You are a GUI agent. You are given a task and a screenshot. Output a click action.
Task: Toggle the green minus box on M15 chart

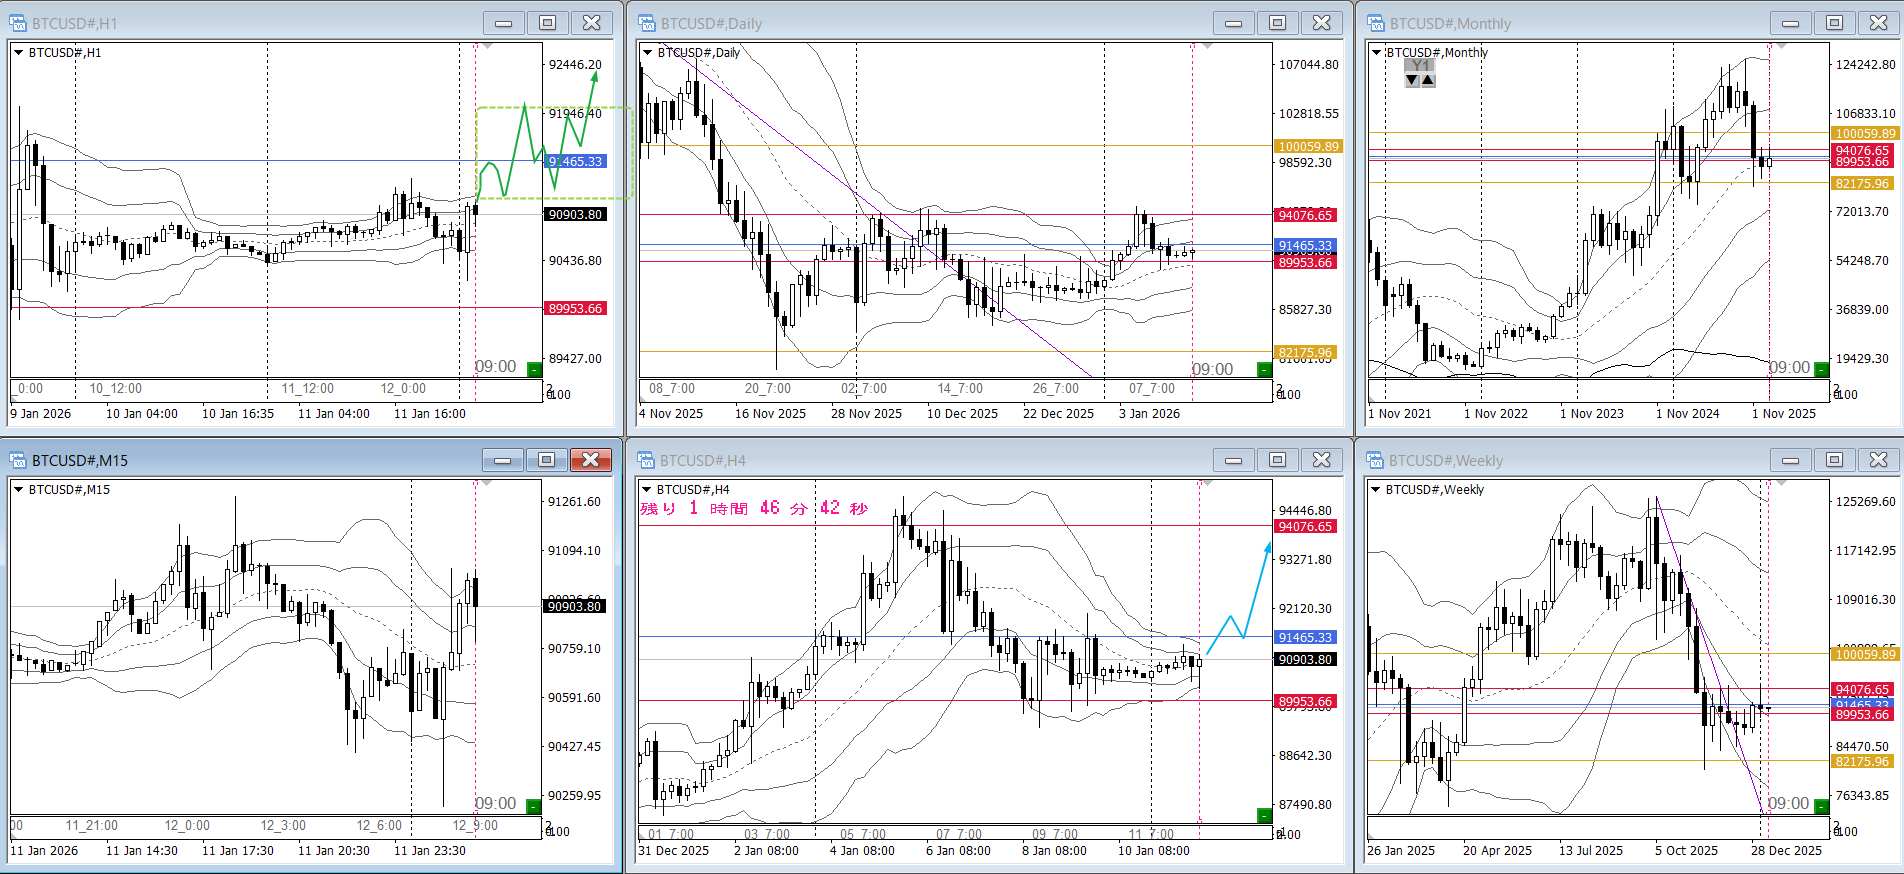tap(534, 806)
